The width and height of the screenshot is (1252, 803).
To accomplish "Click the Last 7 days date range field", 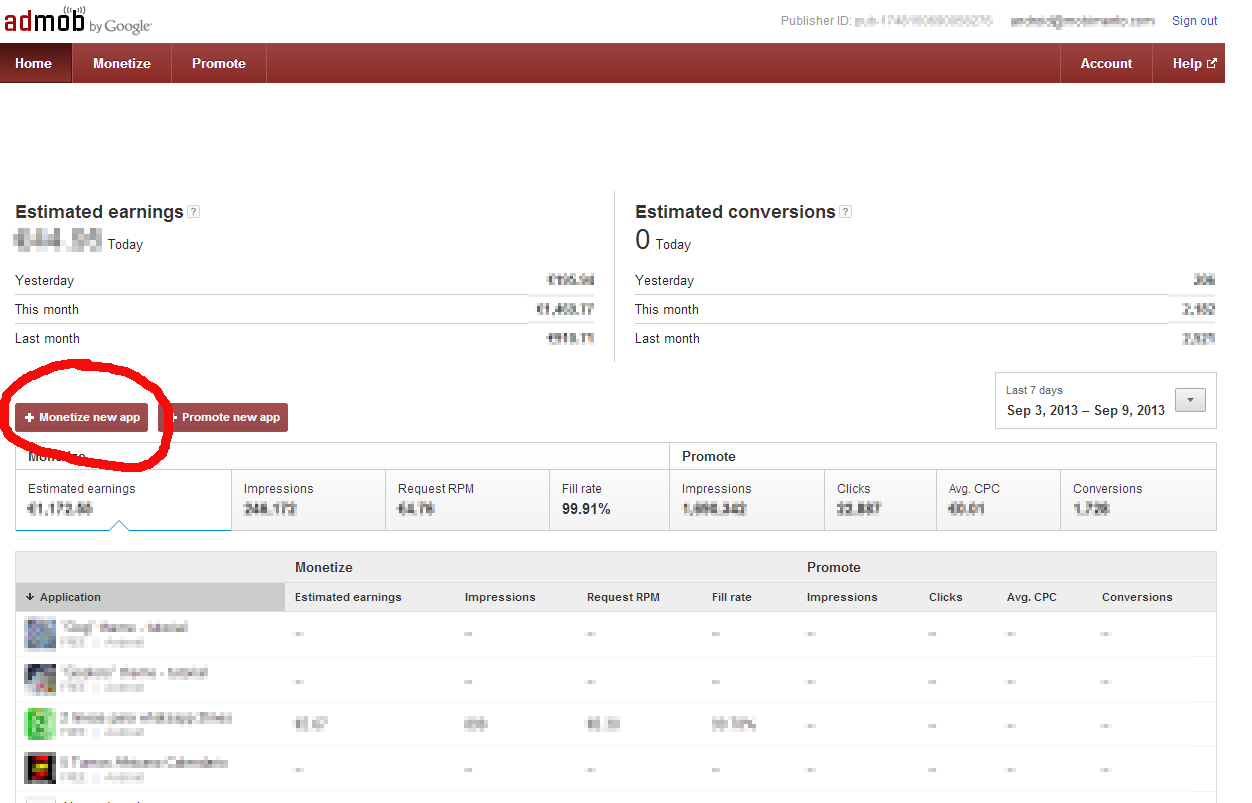I will point(1106,401).
